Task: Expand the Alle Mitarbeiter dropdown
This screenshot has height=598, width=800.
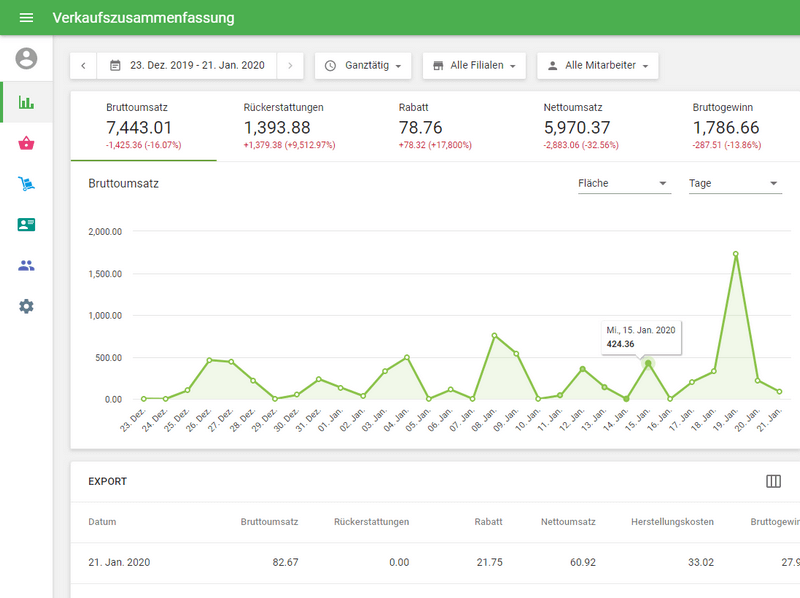Action: click(598, 66)
